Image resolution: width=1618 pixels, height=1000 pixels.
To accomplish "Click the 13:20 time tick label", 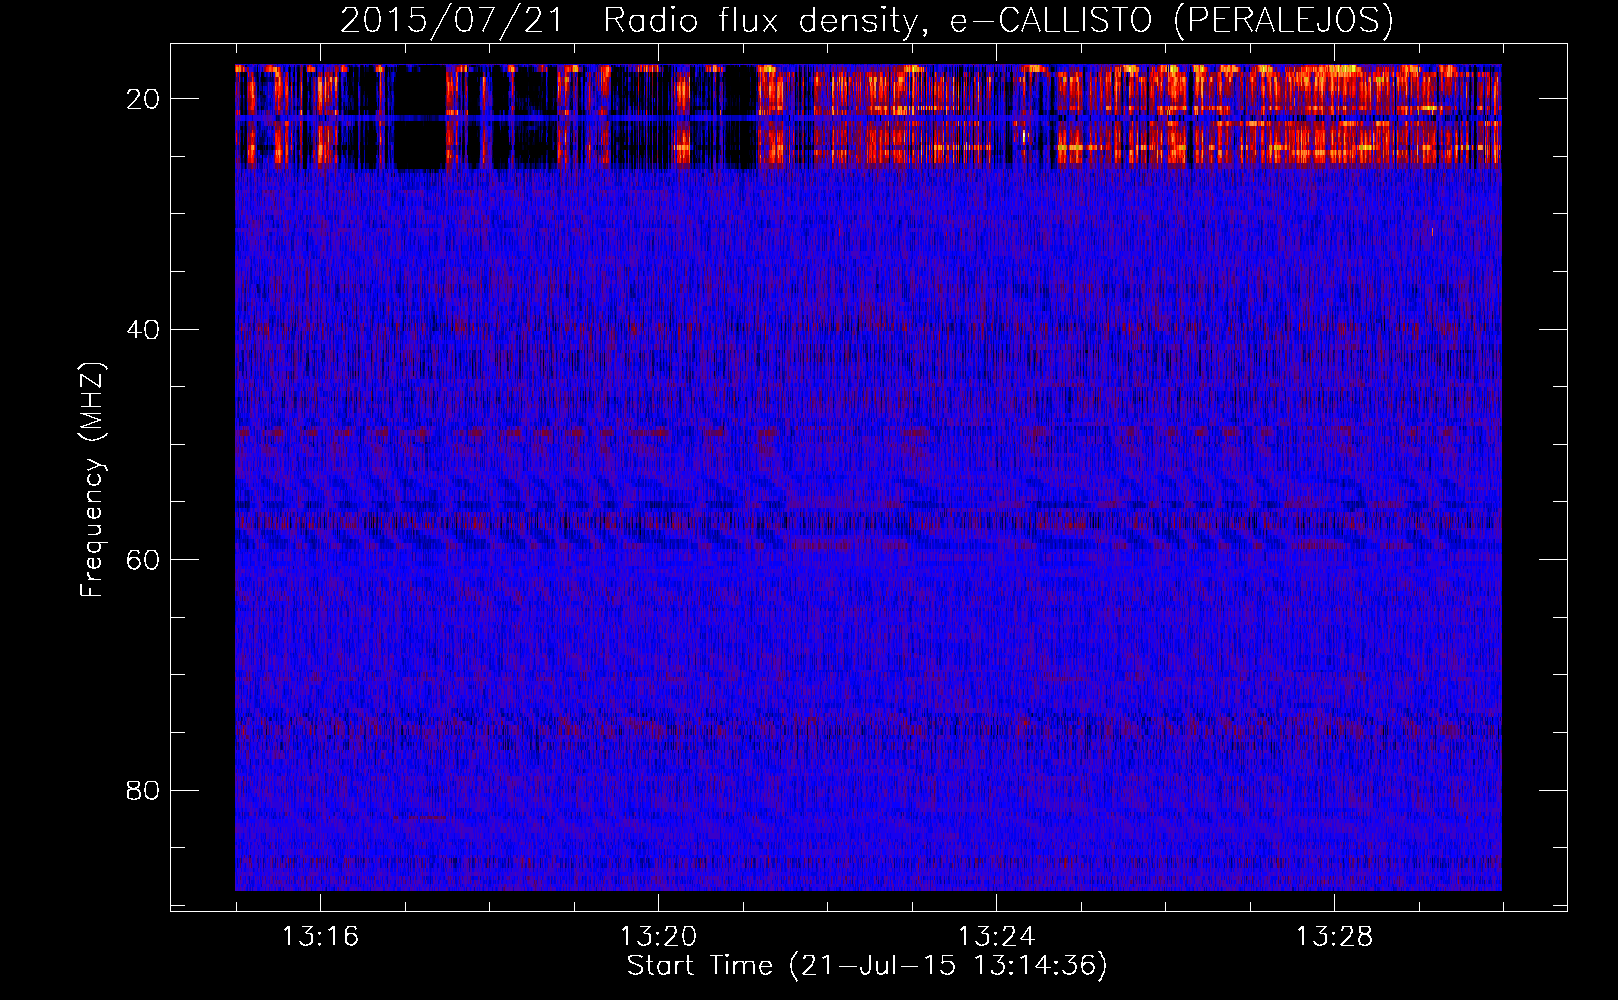I will (658, 937).
